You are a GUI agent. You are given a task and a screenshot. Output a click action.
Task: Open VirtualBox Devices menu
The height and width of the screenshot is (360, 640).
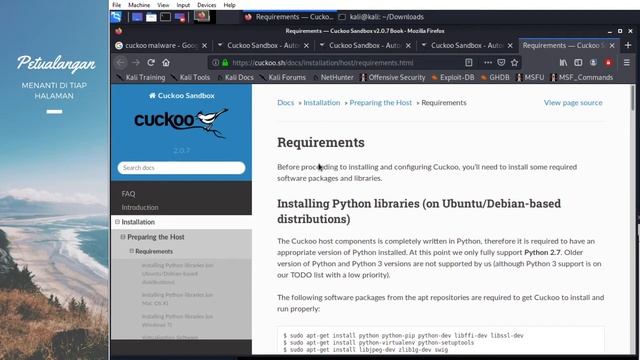coord(207,5)
